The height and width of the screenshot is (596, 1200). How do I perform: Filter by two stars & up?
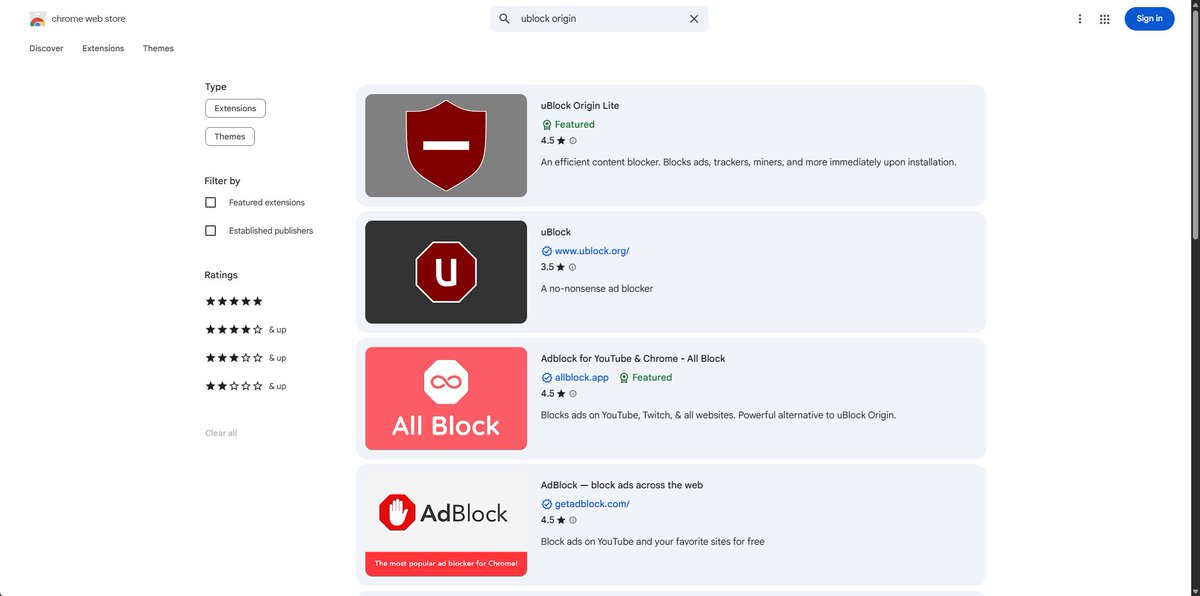click(246, 385)
